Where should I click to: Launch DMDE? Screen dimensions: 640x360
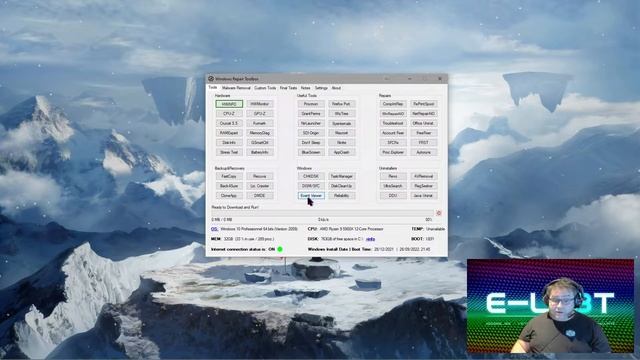tap(260, 196)
